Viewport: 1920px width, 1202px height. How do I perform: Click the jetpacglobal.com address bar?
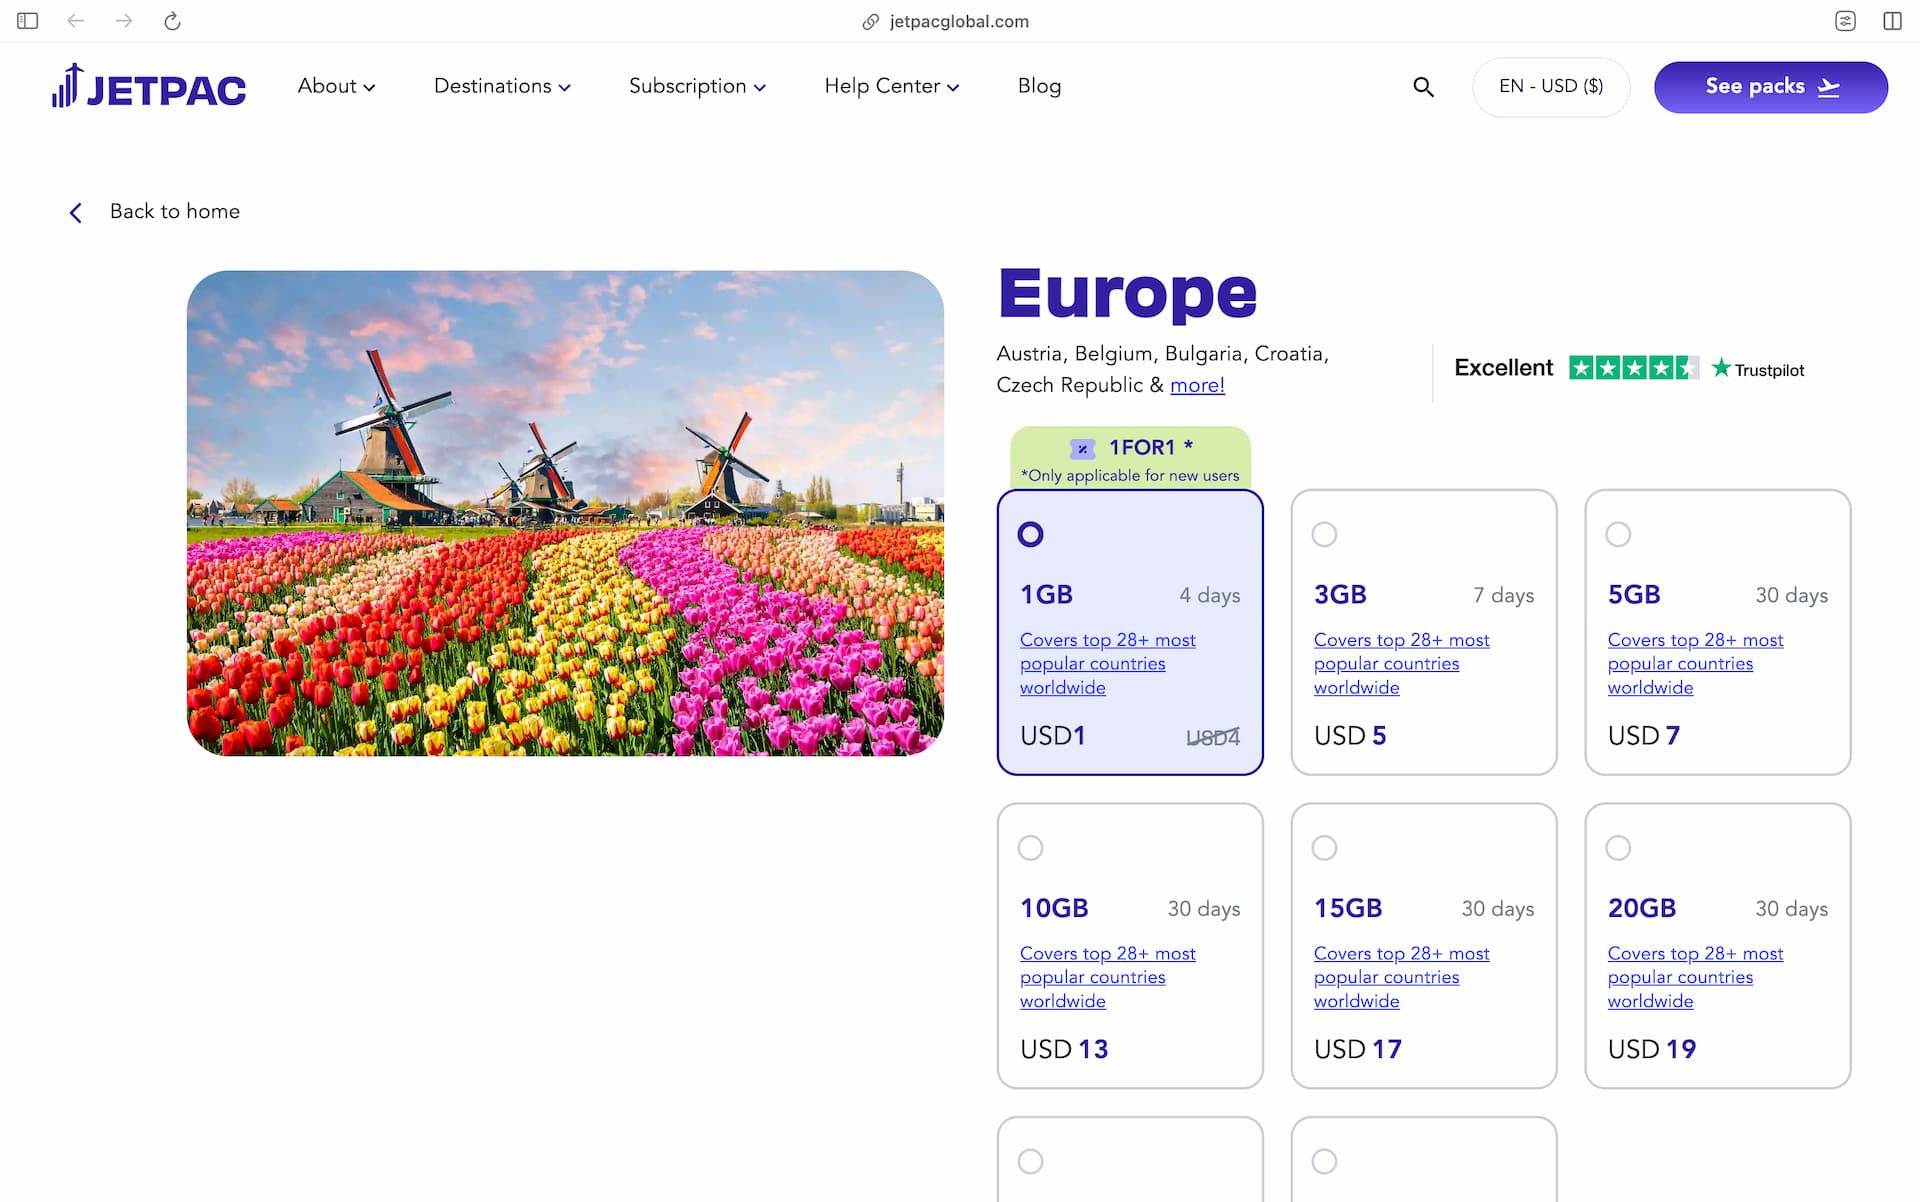coord(946,21)
